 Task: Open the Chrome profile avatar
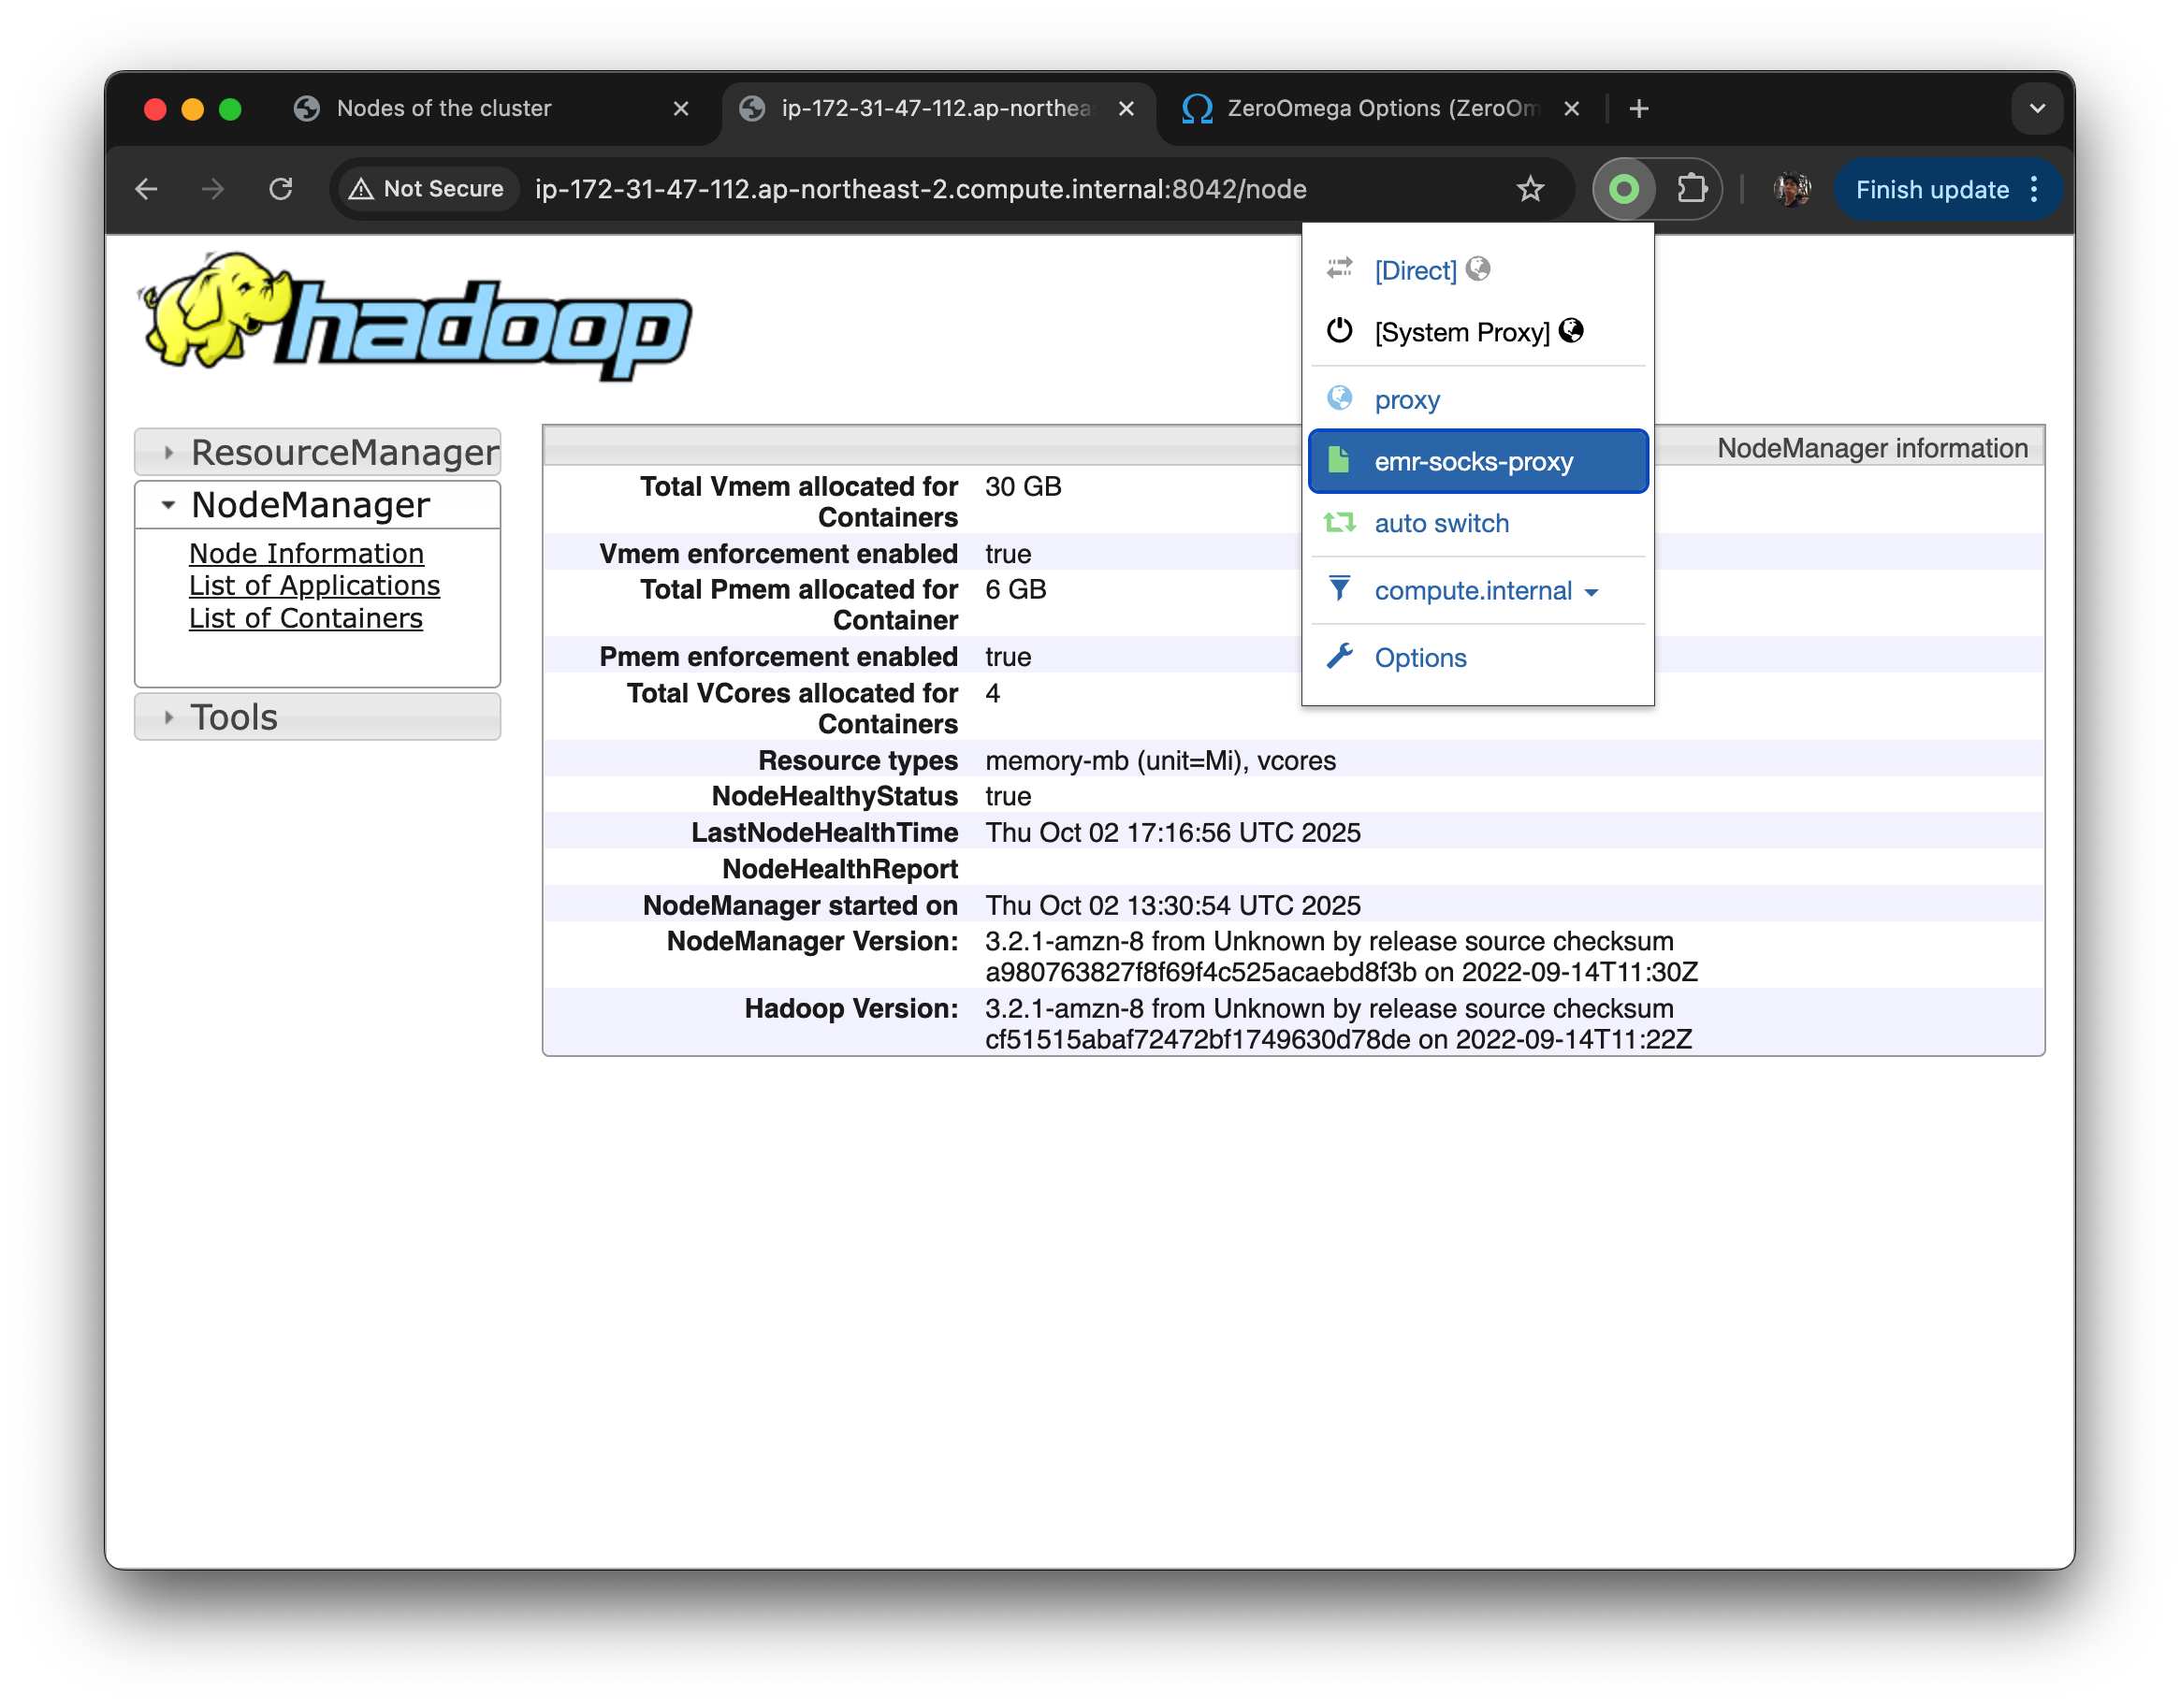pyautogui.click(x=1791, y=188)
